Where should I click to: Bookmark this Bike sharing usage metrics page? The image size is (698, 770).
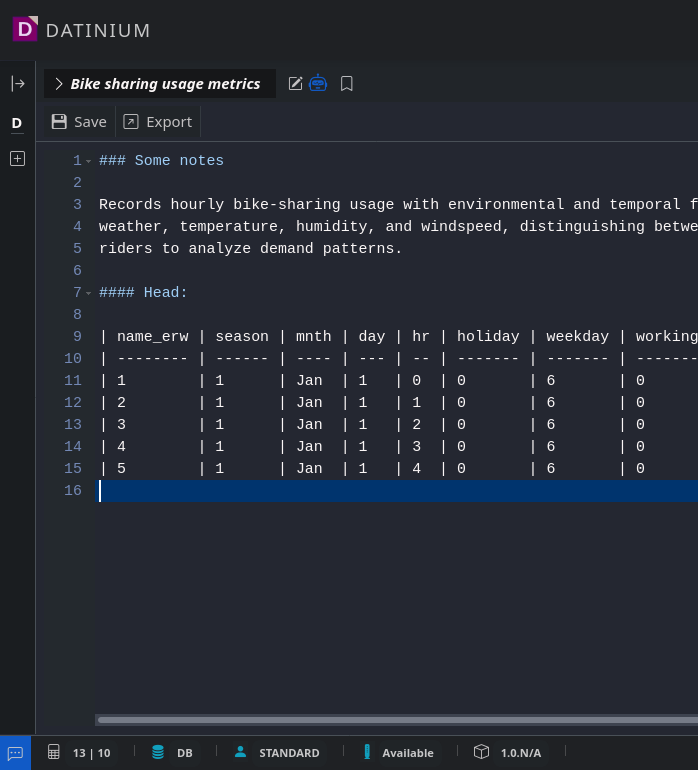coord(347,84)
